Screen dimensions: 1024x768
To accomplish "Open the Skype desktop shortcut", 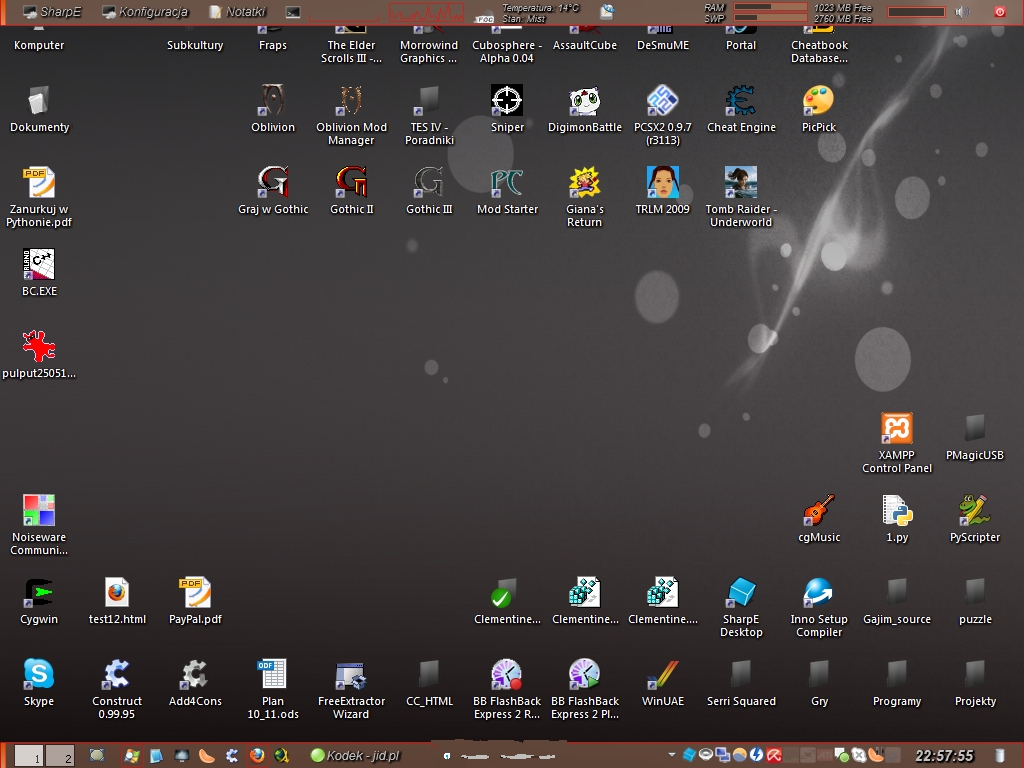I will coord(39,675).
